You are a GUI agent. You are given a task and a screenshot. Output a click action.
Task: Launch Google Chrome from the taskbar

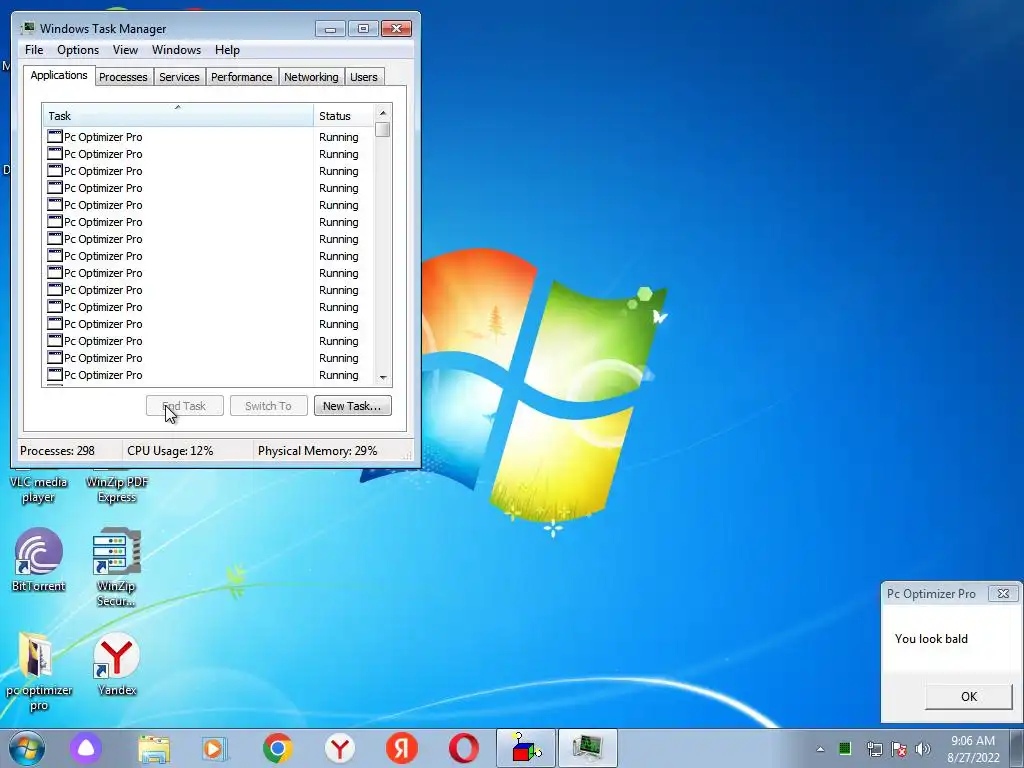[x=278, y=748]
